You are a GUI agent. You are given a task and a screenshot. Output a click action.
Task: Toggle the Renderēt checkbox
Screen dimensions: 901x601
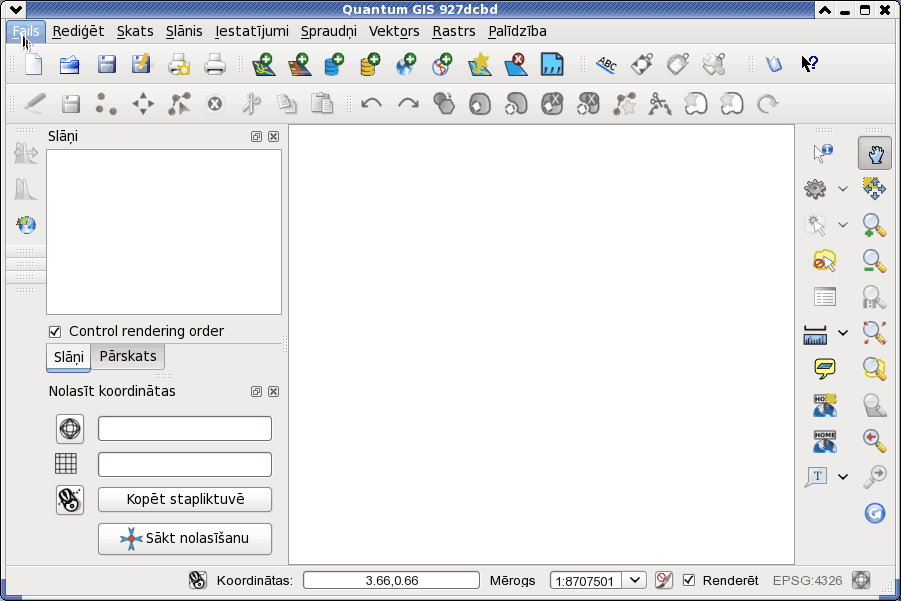click(x=688, y=580)
